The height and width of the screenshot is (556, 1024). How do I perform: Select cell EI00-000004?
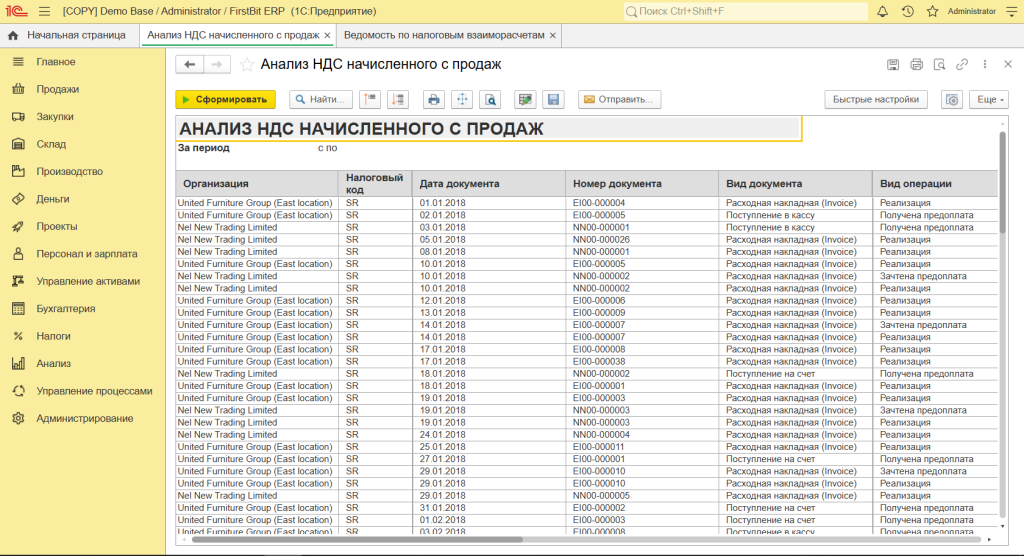coord(642,203)
